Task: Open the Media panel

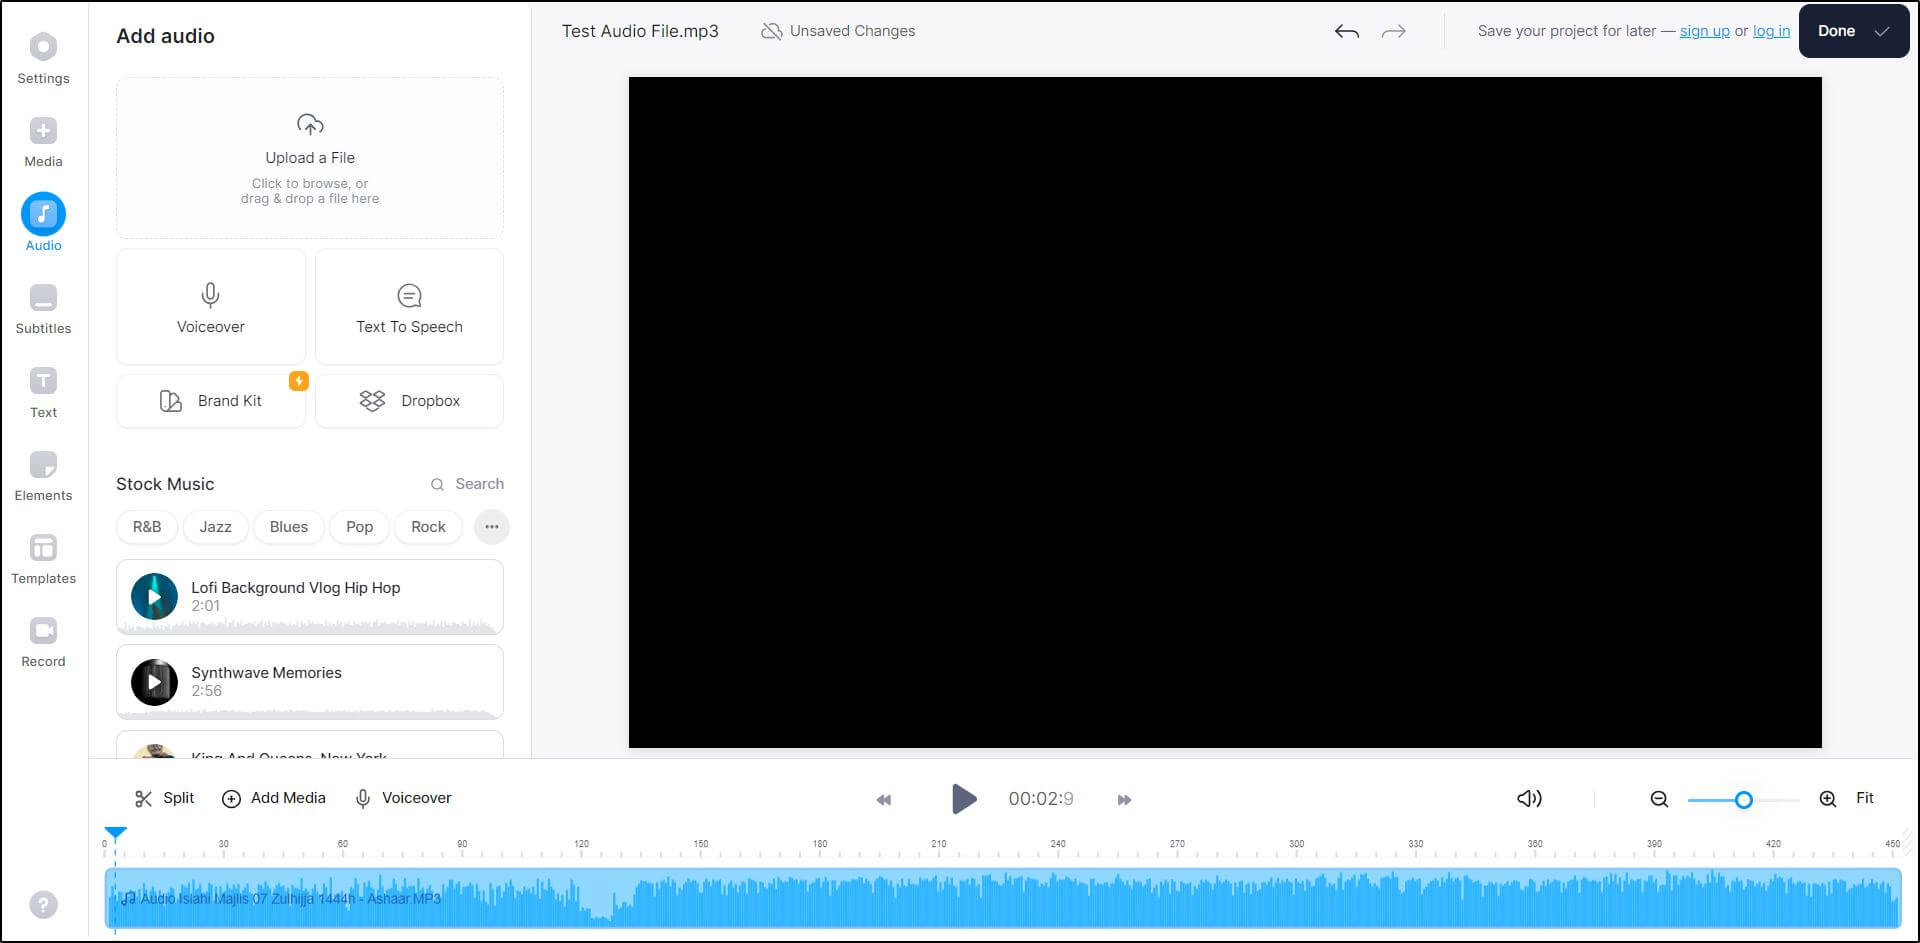Action: pos(43,139)
